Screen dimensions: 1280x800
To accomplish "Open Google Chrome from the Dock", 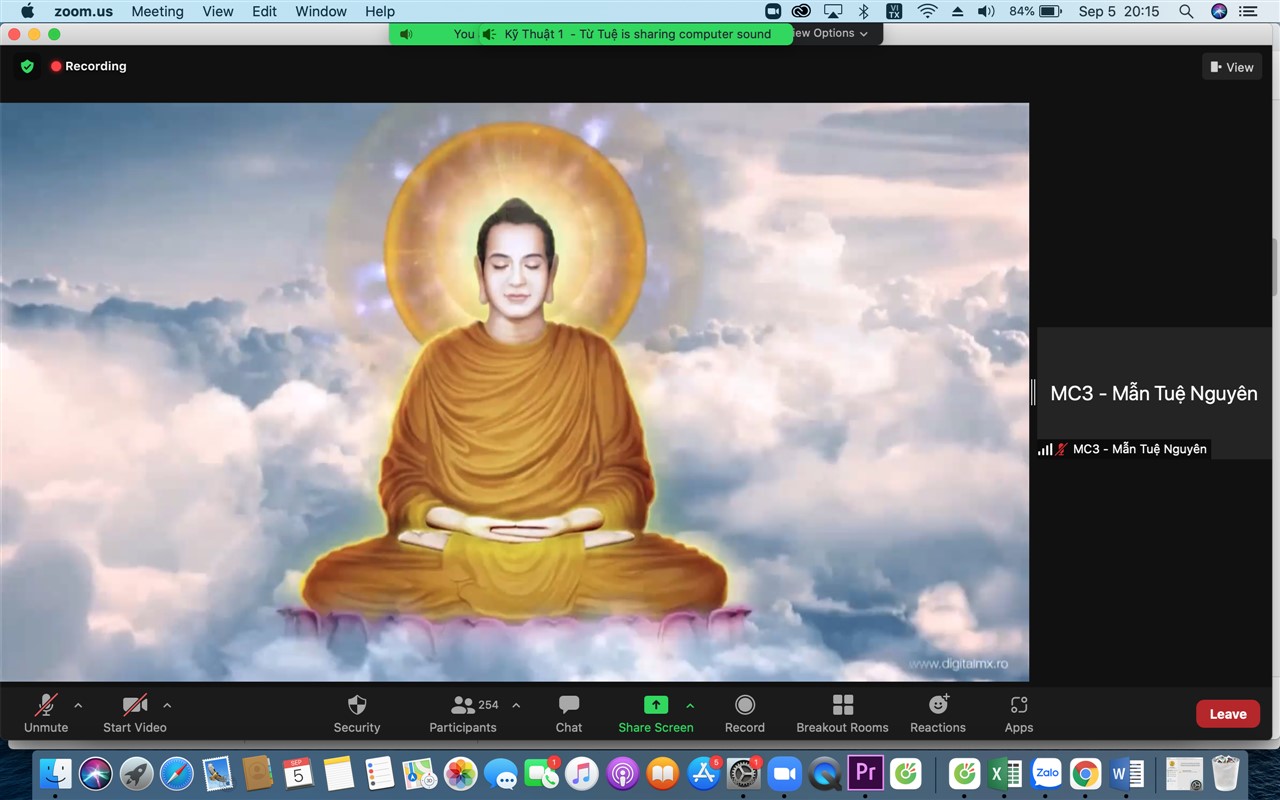I will pyautogui.click(x=1086, y=773).
